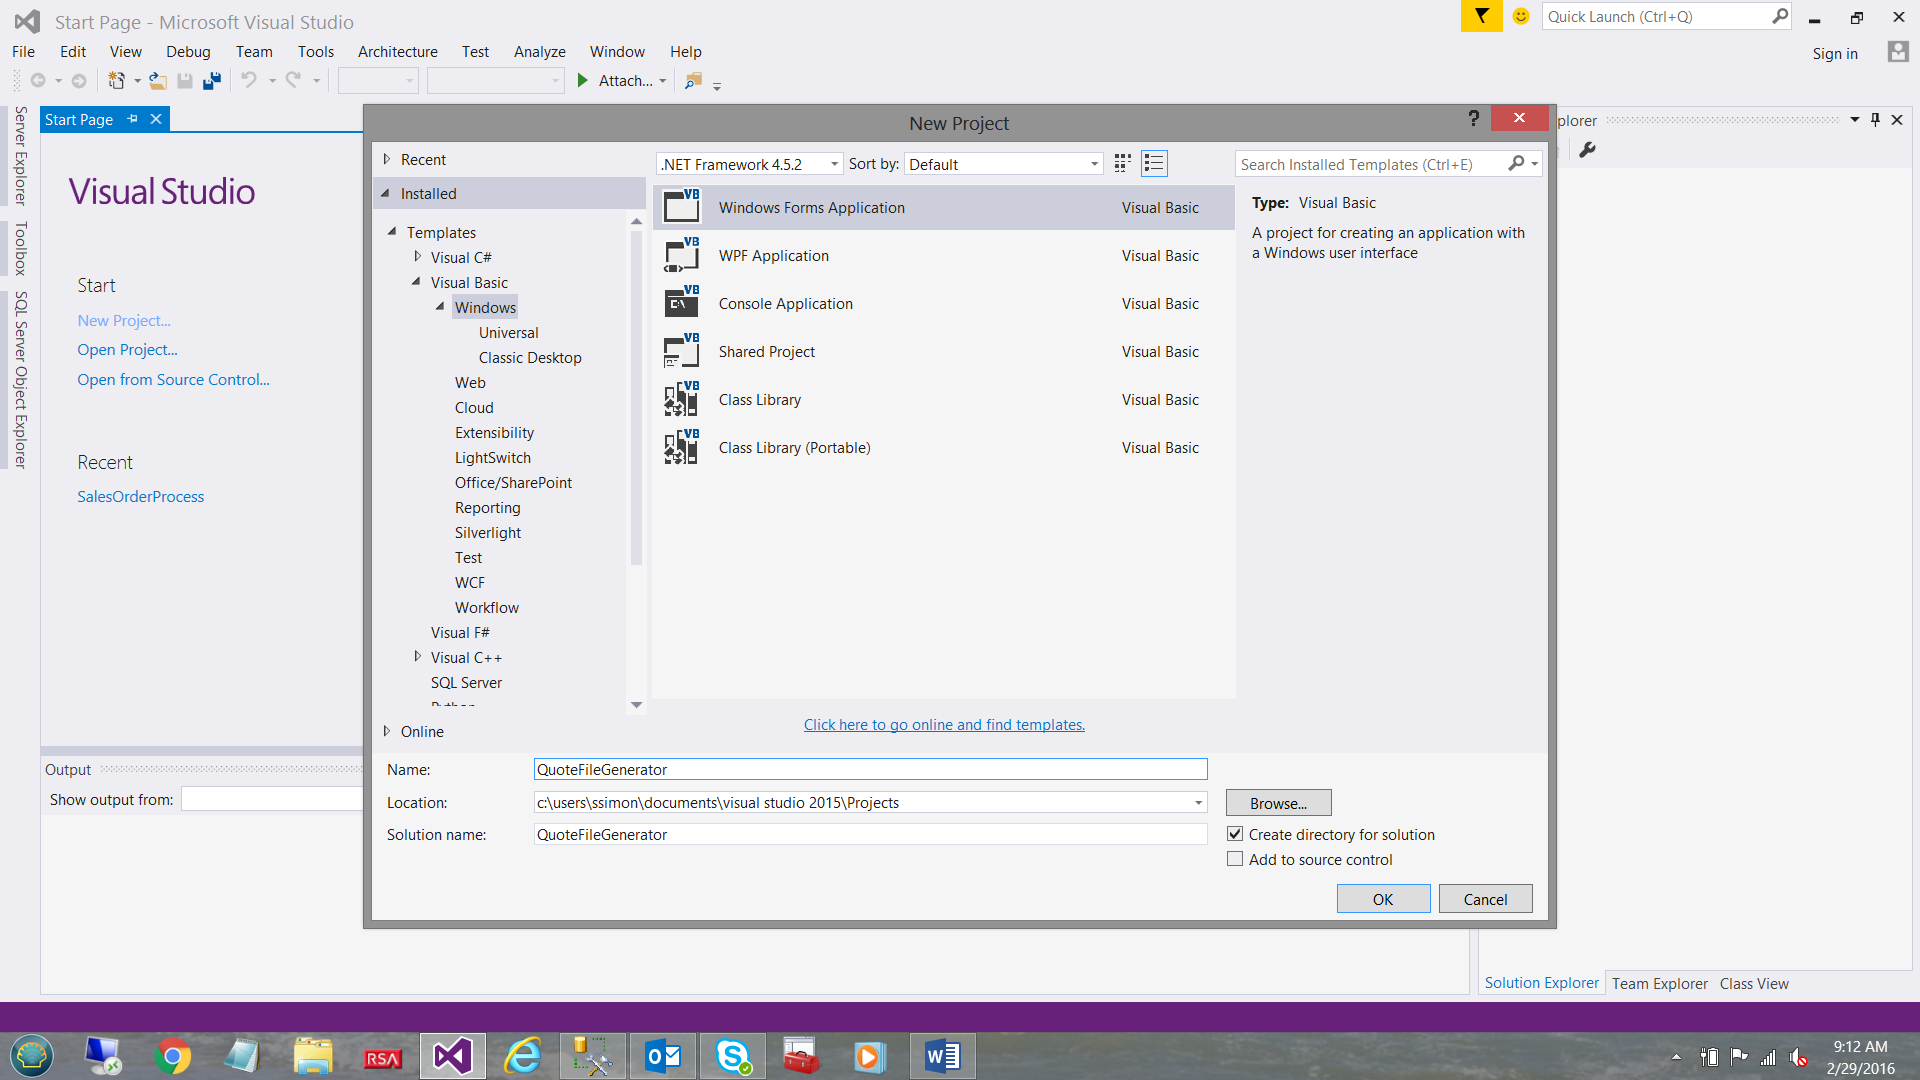Click the Save All icon in the toolbar
Image resolution: width=1920 pixels, height=1080 pixels.
(211, 80)
